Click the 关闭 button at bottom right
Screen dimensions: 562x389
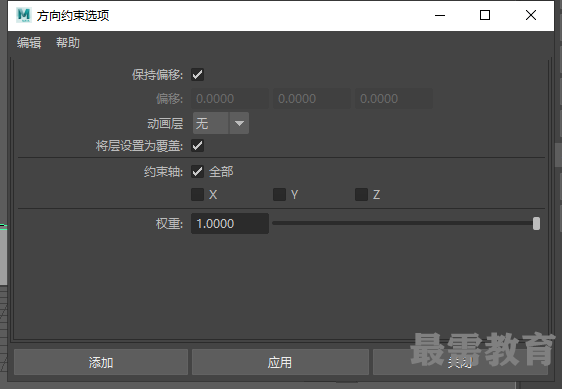point(460,362)
